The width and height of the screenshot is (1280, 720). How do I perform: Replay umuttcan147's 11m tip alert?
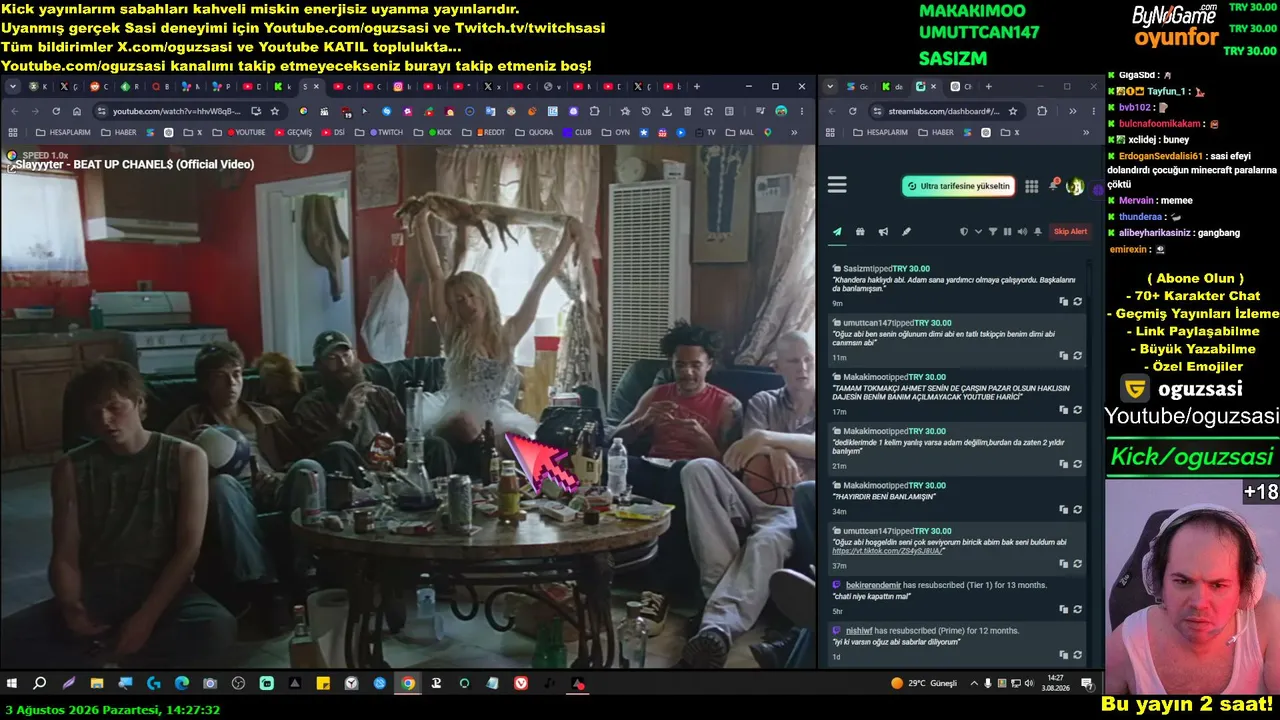click(1077, 355)
